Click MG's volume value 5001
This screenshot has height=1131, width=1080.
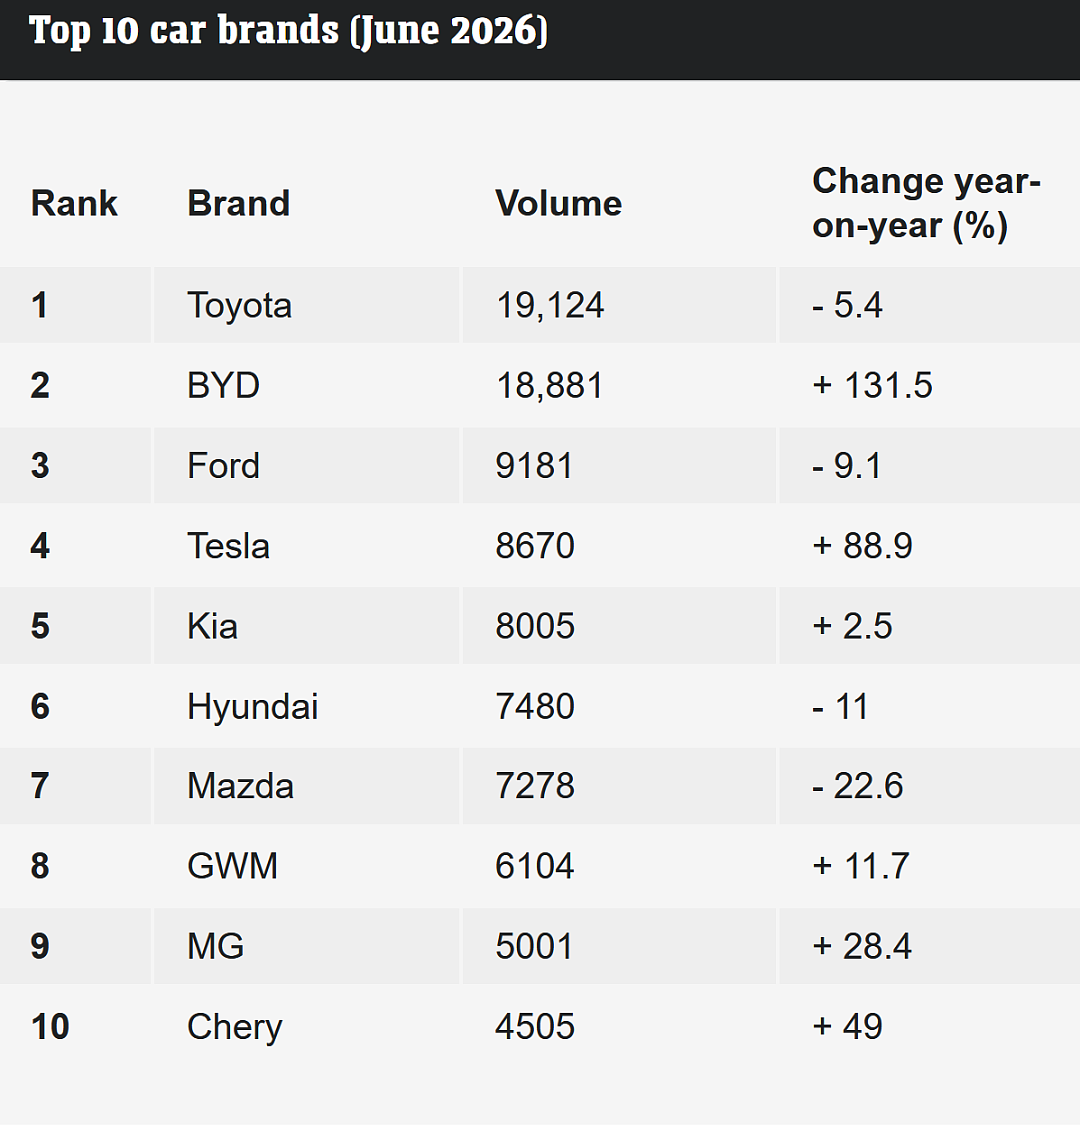(534, 946)
